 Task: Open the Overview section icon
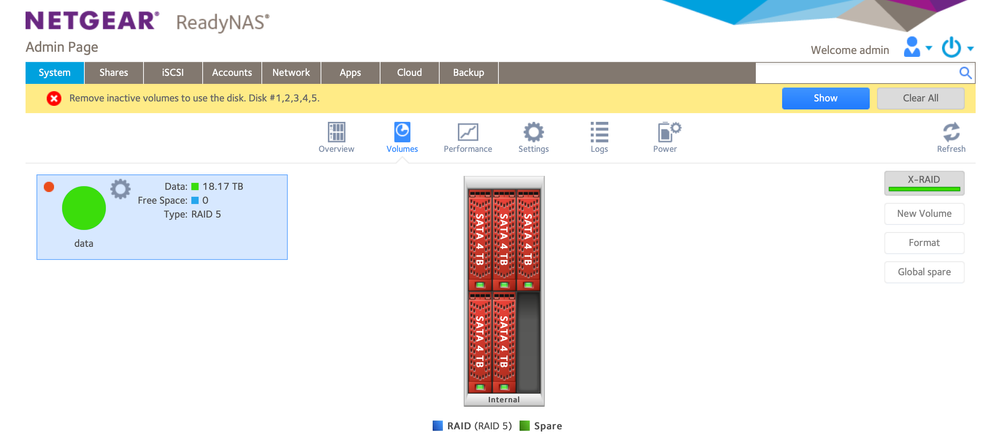point(336,132)
